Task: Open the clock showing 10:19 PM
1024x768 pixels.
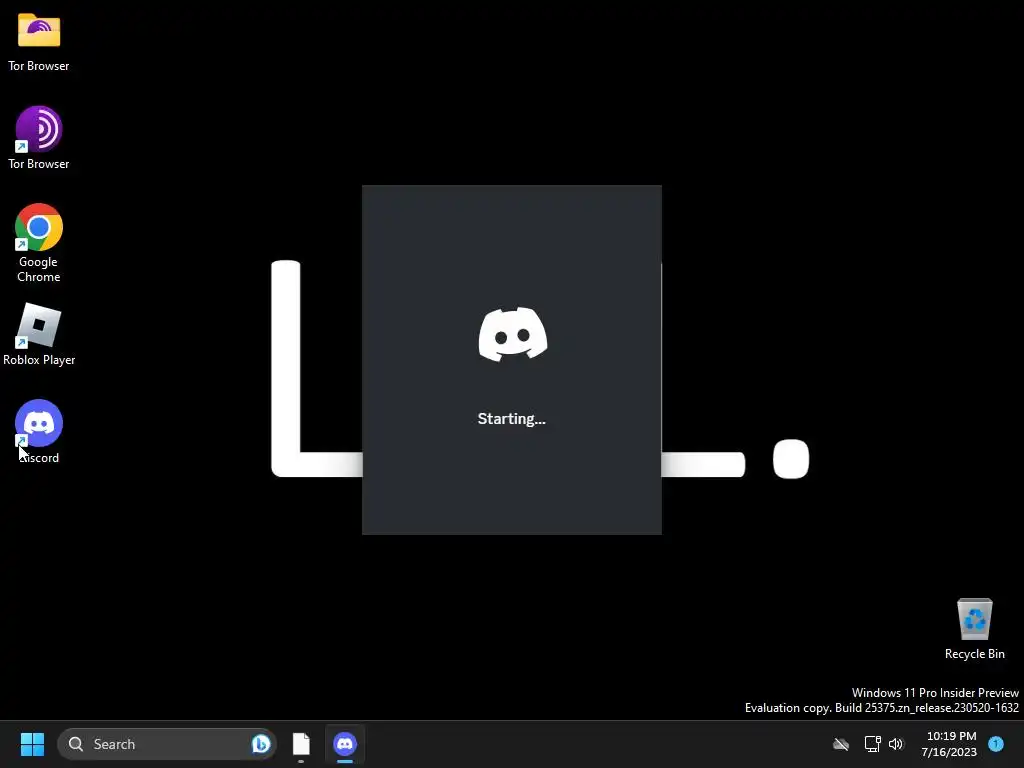Action: (x=949, y=744)
